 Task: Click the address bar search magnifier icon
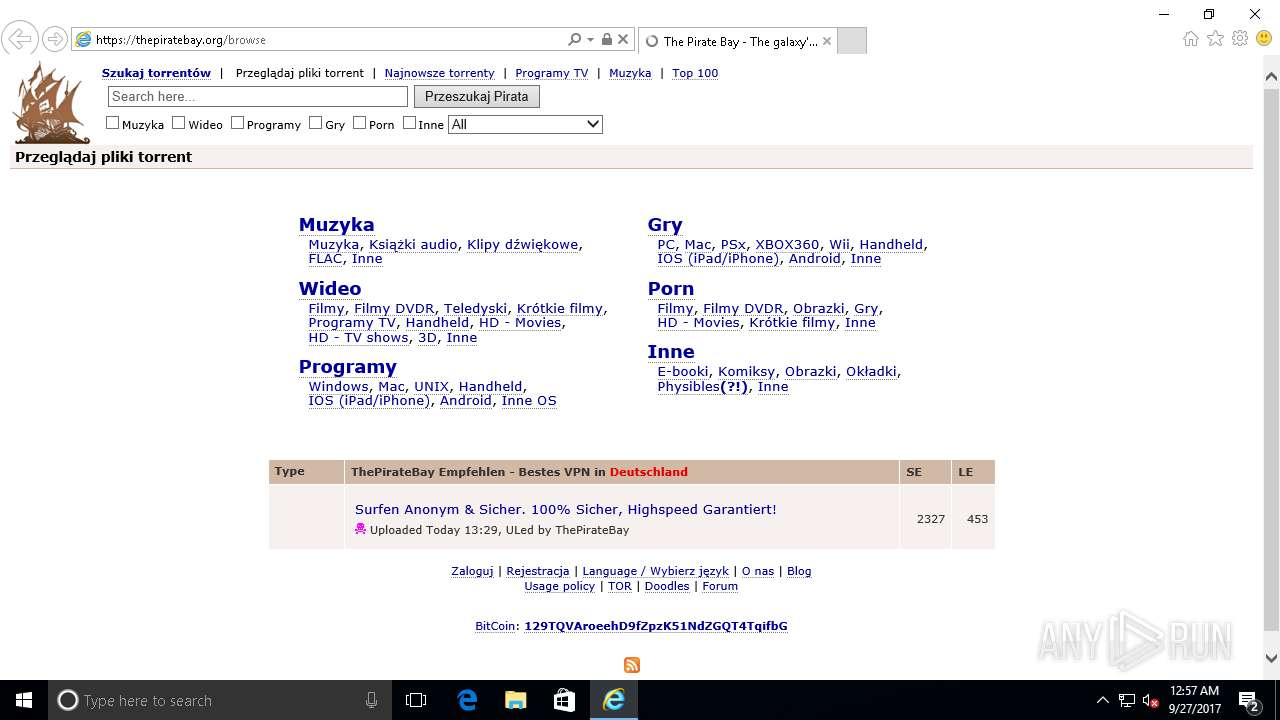click(x=574, y=40)
